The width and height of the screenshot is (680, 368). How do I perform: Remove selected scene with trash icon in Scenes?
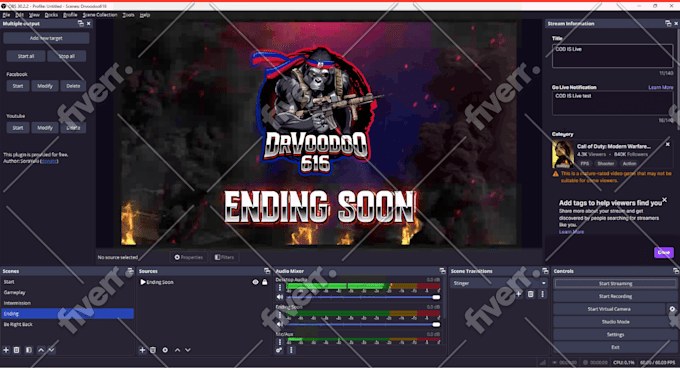point(16,350)
